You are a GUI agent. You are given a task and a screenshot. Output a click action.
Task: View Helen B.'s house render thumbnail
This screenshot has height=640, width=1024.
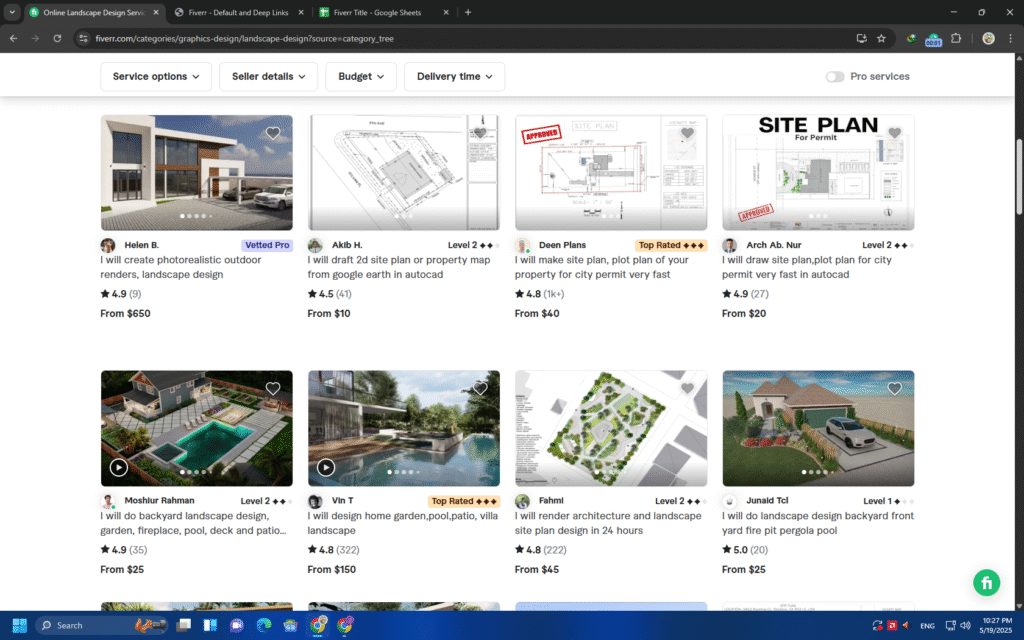[197, 172]
